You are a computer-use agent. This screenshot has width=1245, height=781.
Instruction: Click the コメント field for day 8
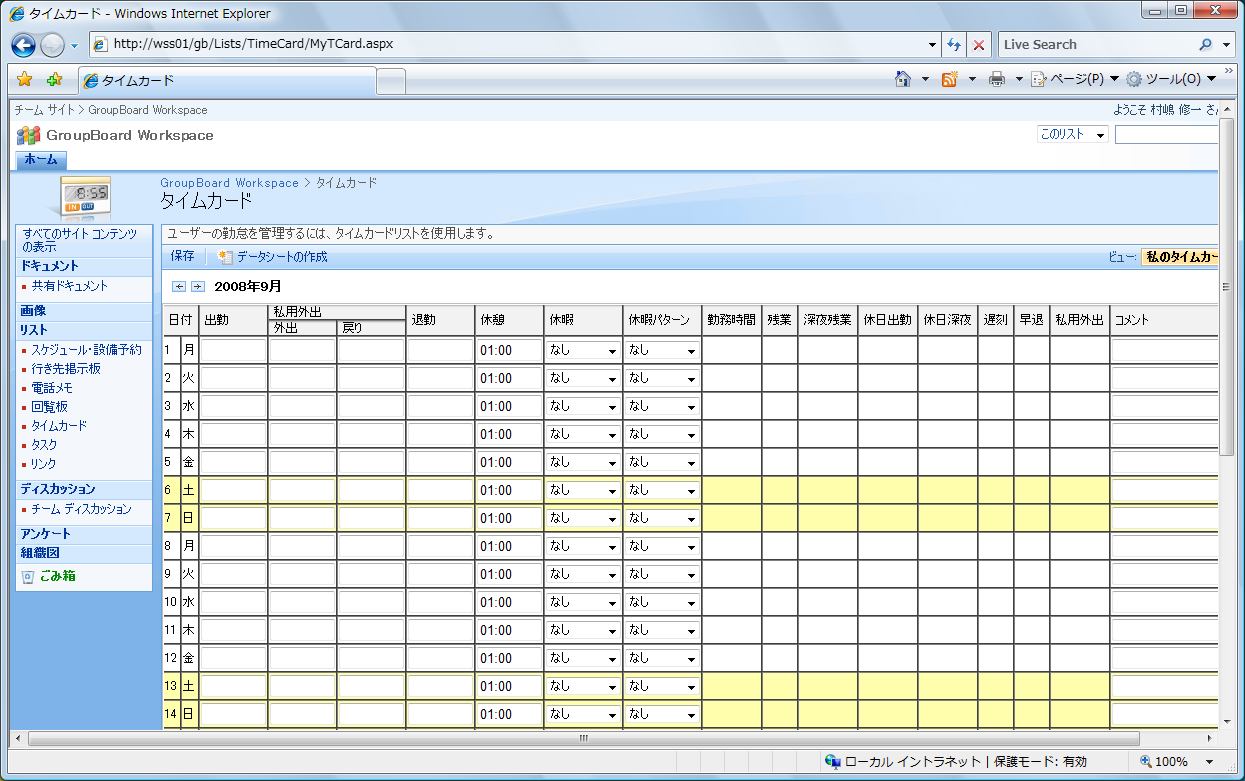(1165, 547)
